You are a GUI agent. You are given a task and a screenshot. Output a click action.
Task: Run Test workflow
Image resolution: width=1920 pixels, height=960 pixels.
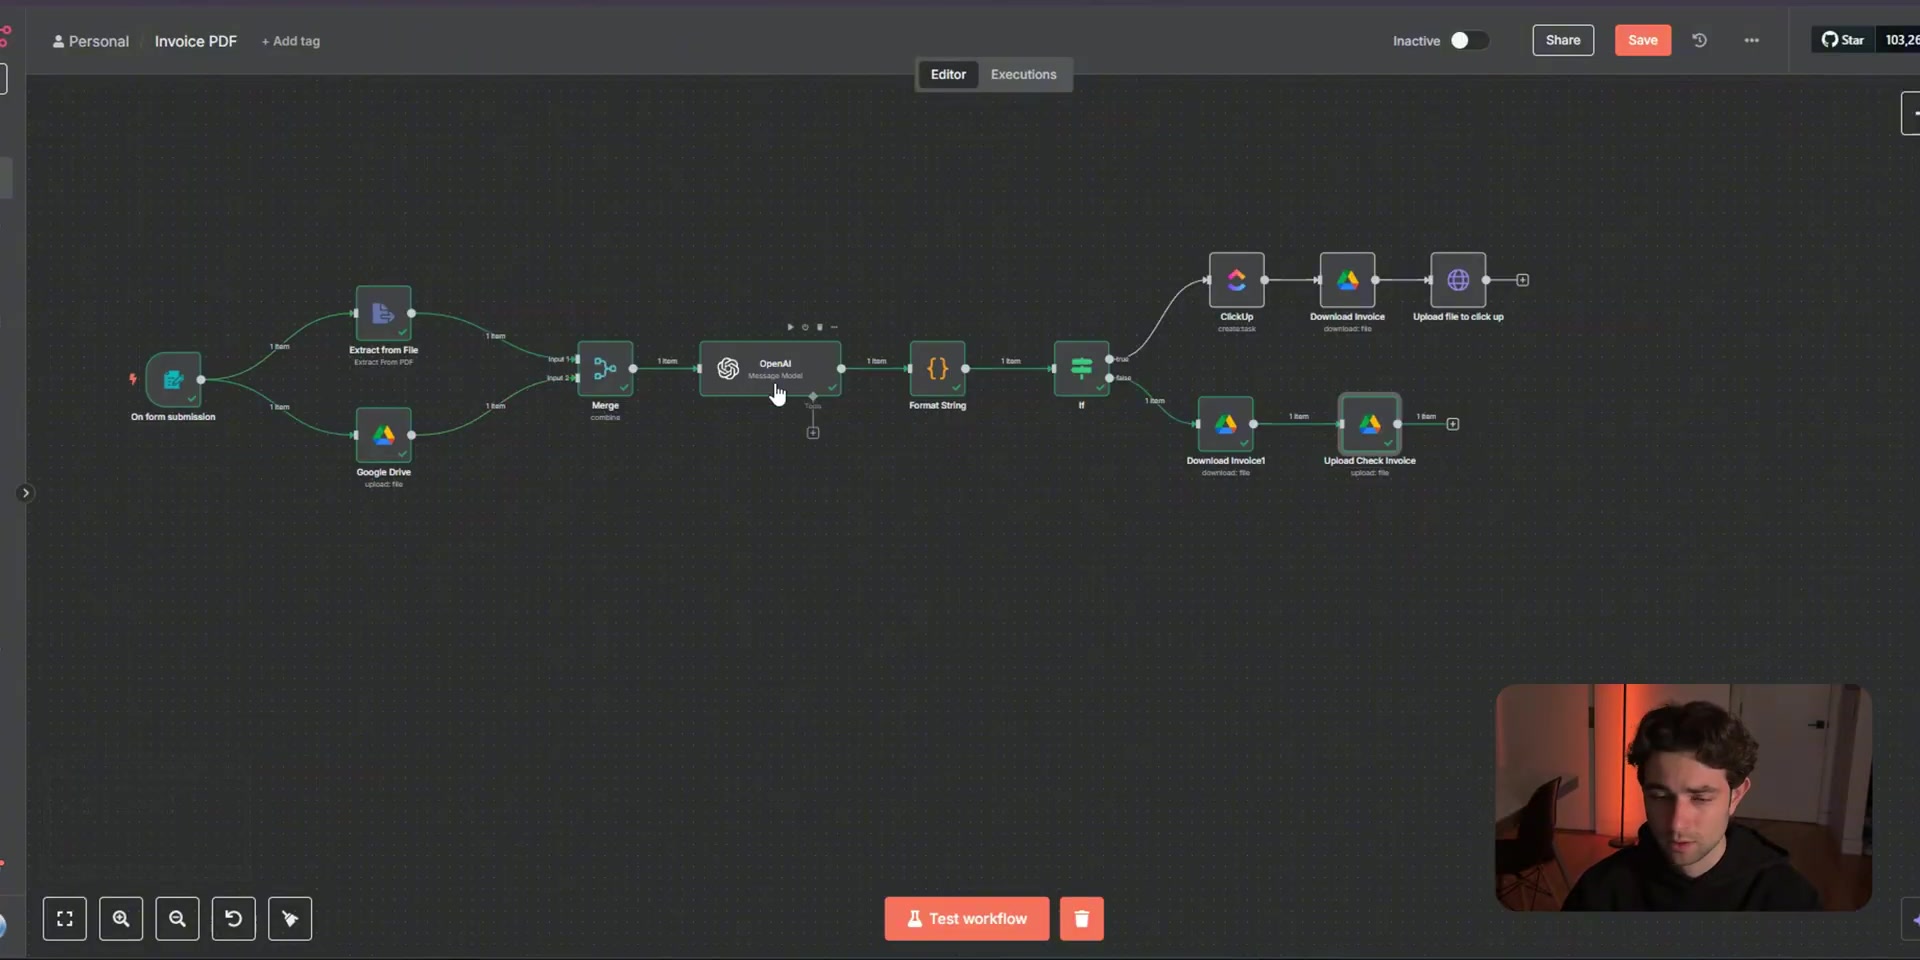point(967,919)
